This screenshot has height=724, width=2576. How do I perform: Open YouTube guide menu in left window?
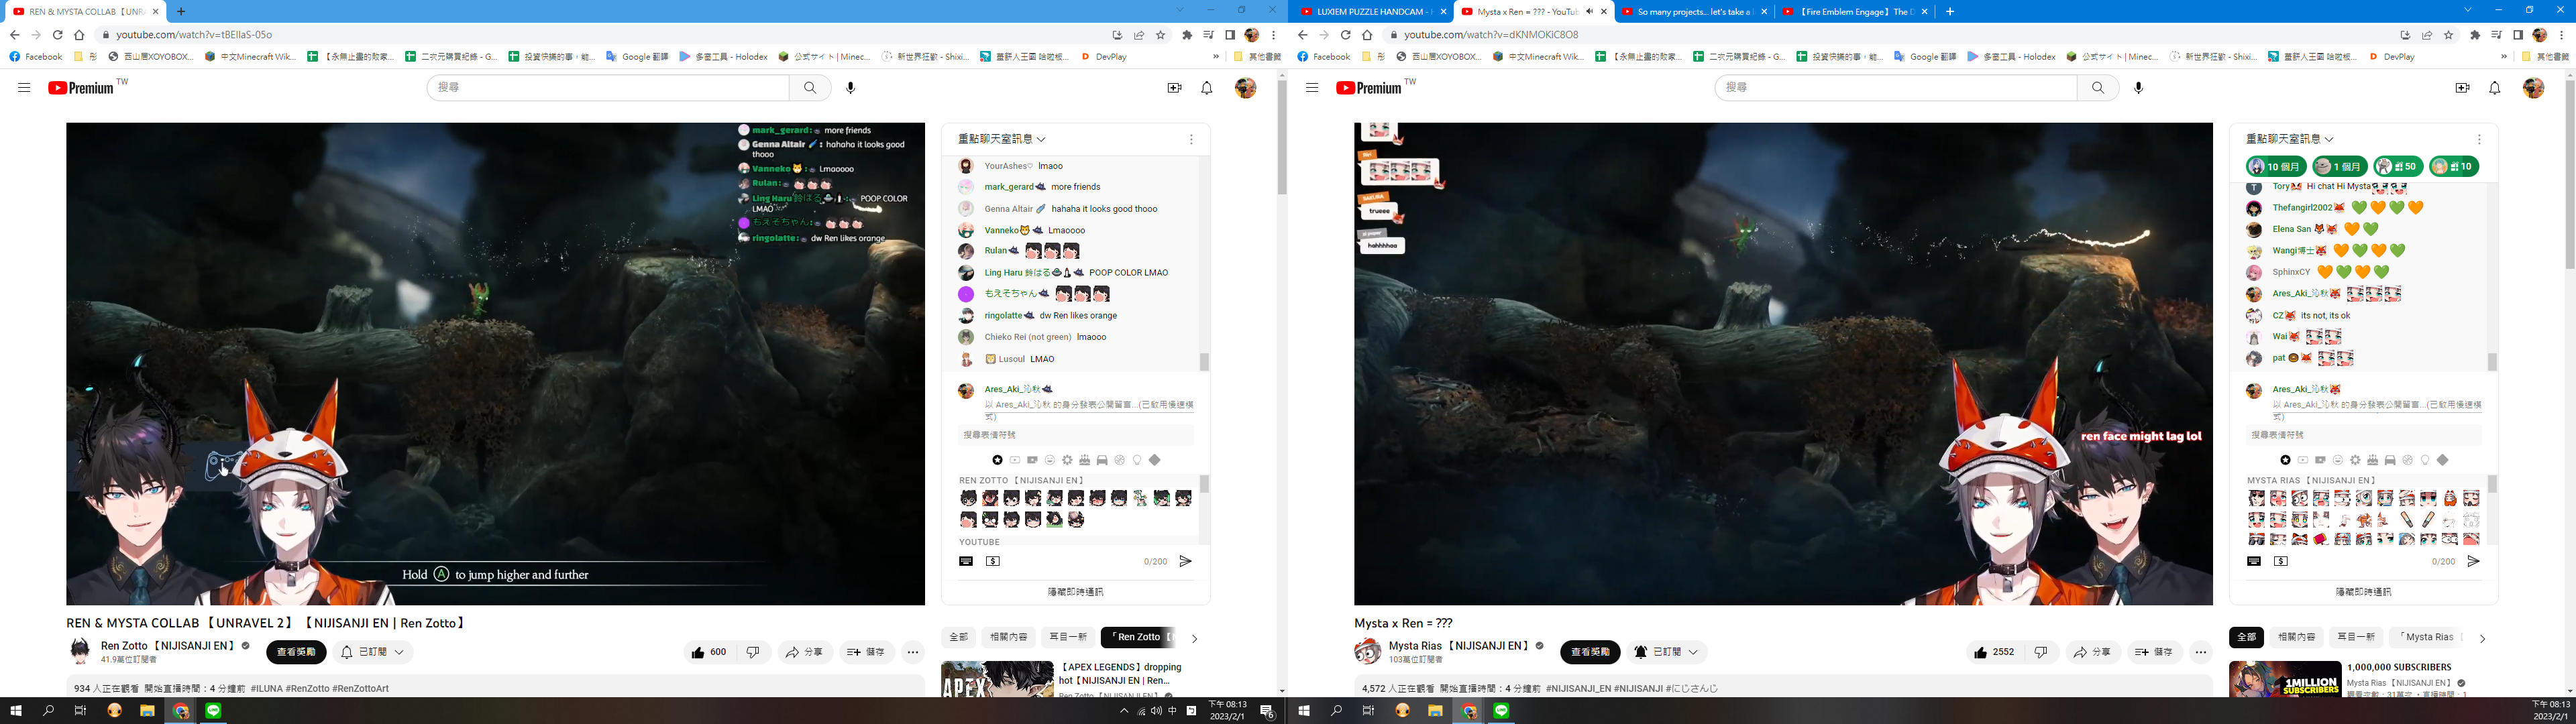(x=24, y=88)
